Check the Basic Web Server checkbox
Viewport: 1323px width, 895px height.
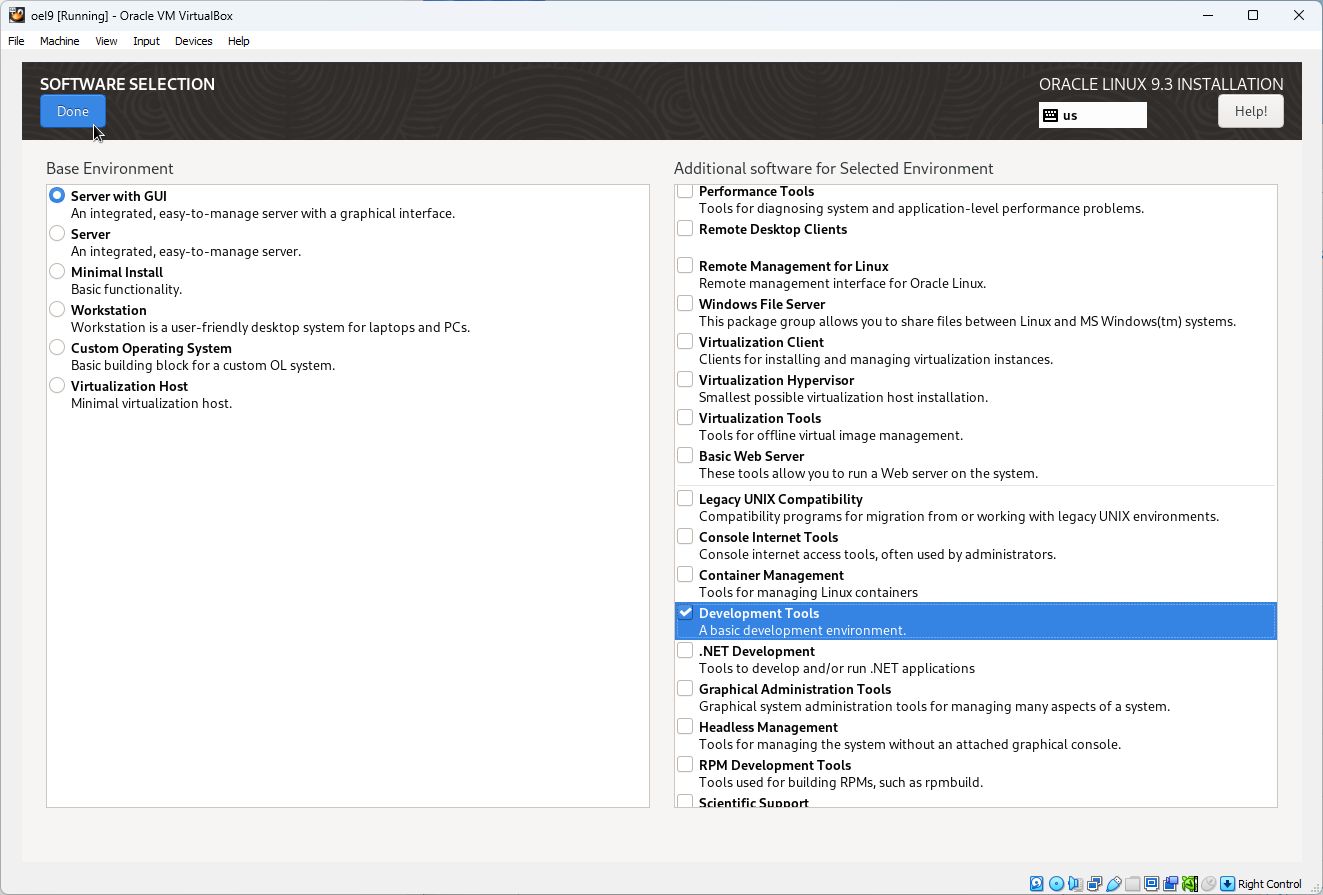(x=685, y=455)
